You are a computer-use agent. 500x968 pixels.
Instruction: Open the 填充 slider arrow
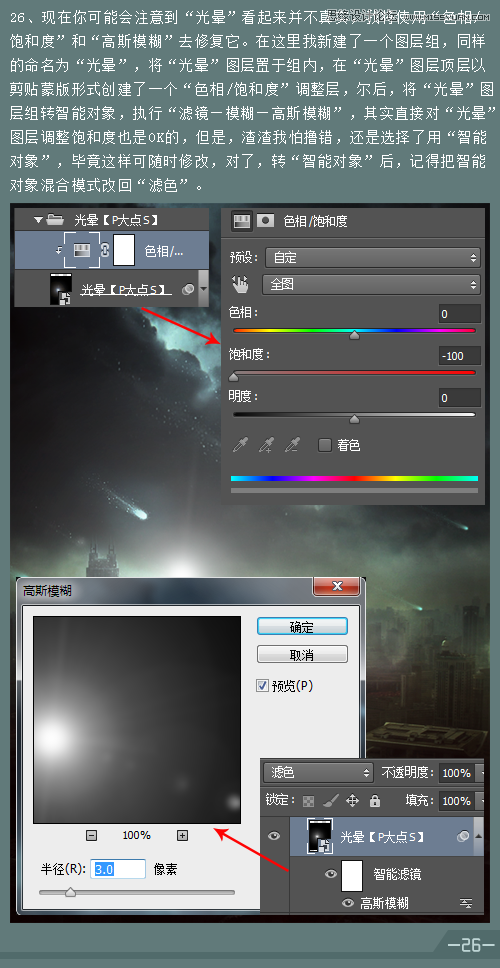[x=479, y=801]
